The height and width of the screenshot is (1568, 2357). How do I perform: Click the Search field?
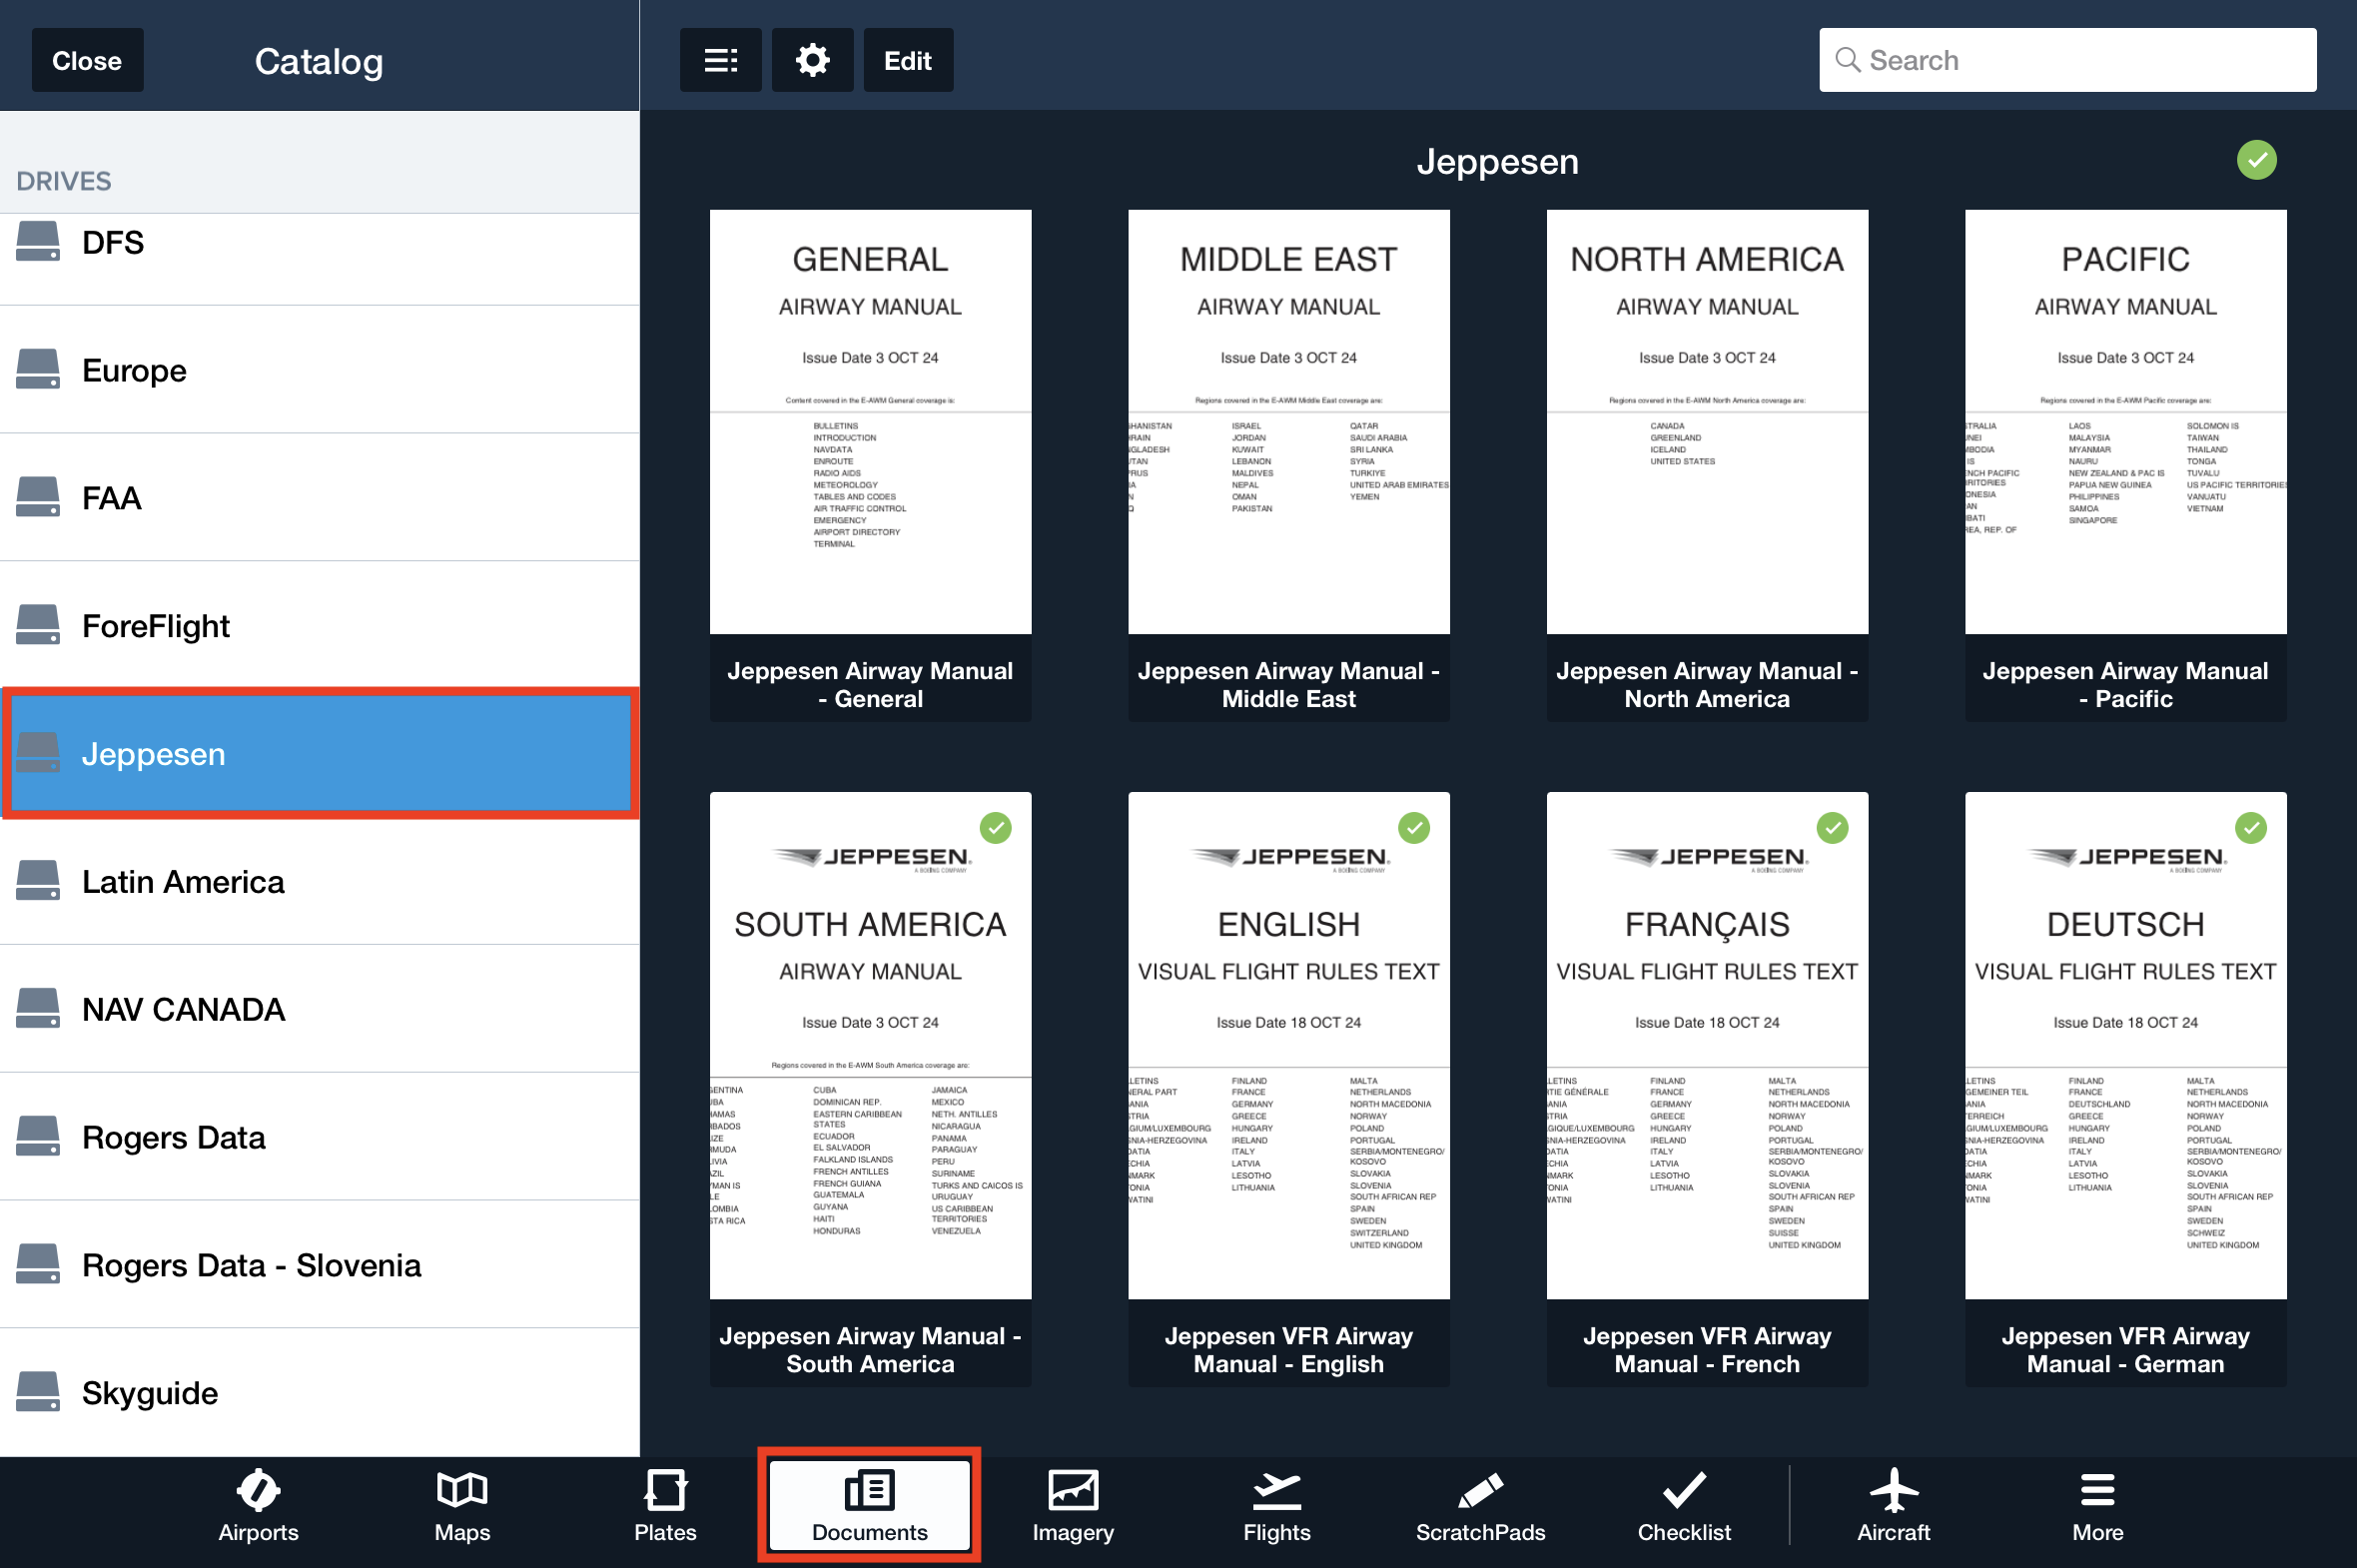point(2067,60)
